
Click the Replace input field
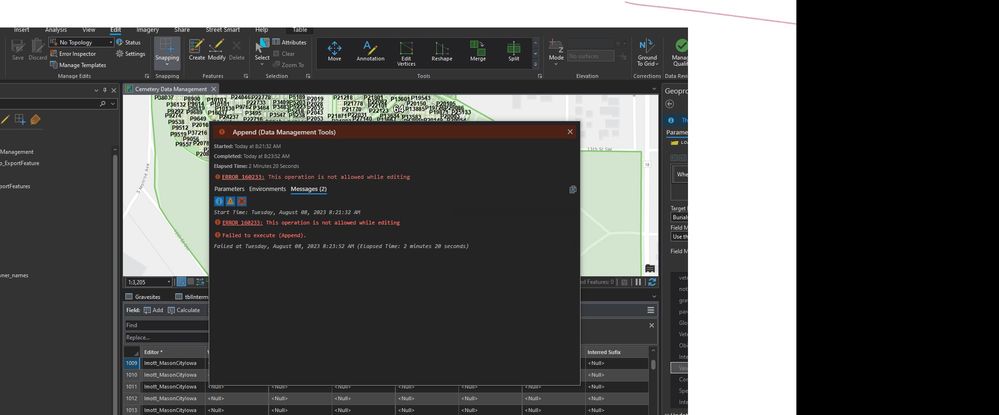167,337
